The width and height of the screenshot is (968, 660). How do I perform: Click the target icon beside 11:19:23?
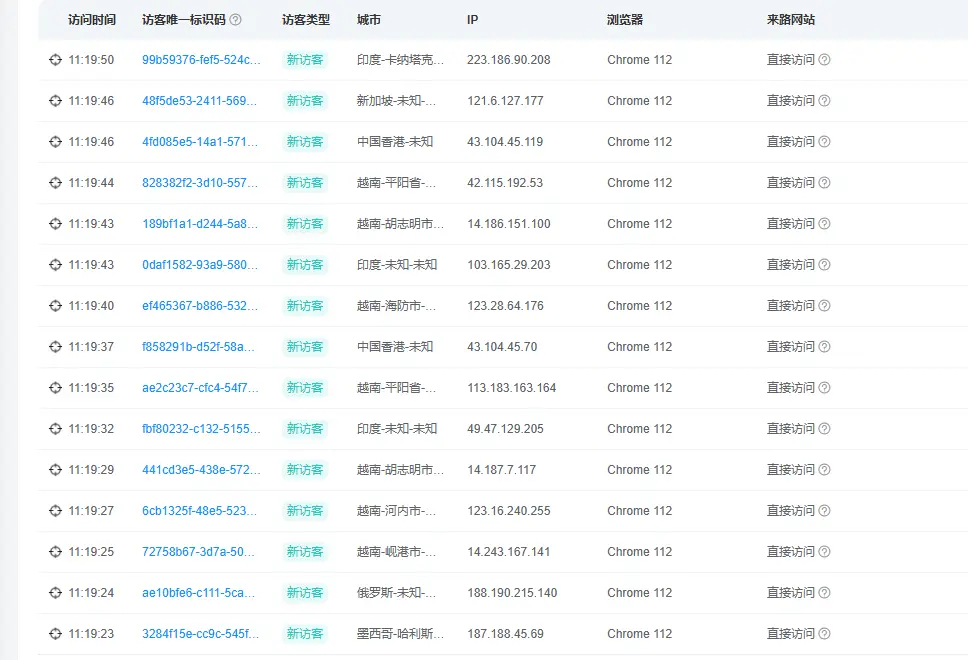(56, 633)
